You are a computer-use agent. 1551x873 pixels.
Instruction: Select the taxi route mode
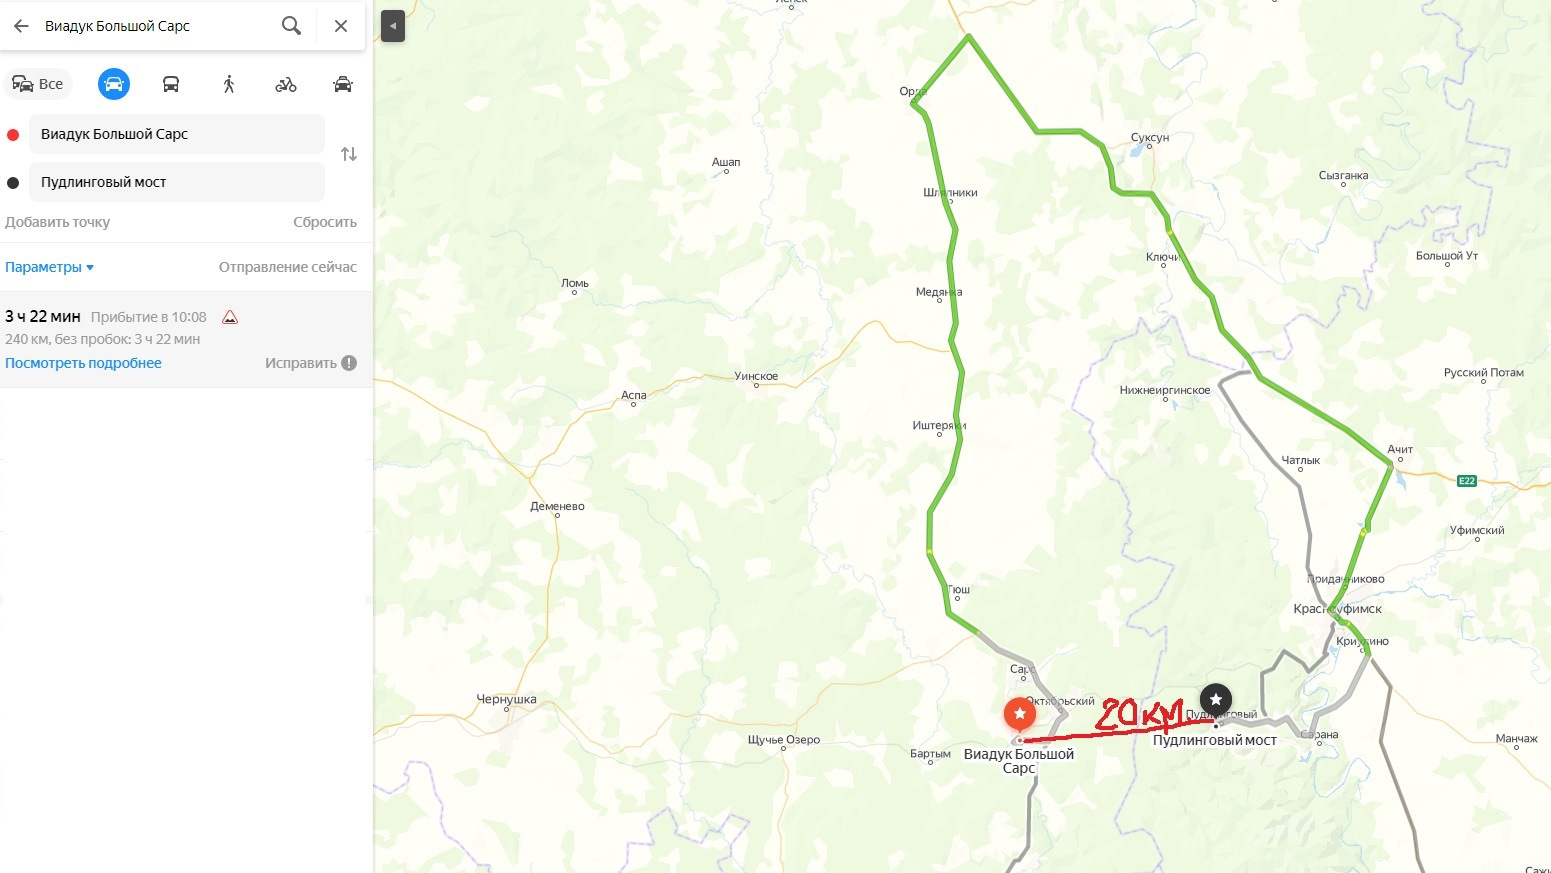click(343, 84)
